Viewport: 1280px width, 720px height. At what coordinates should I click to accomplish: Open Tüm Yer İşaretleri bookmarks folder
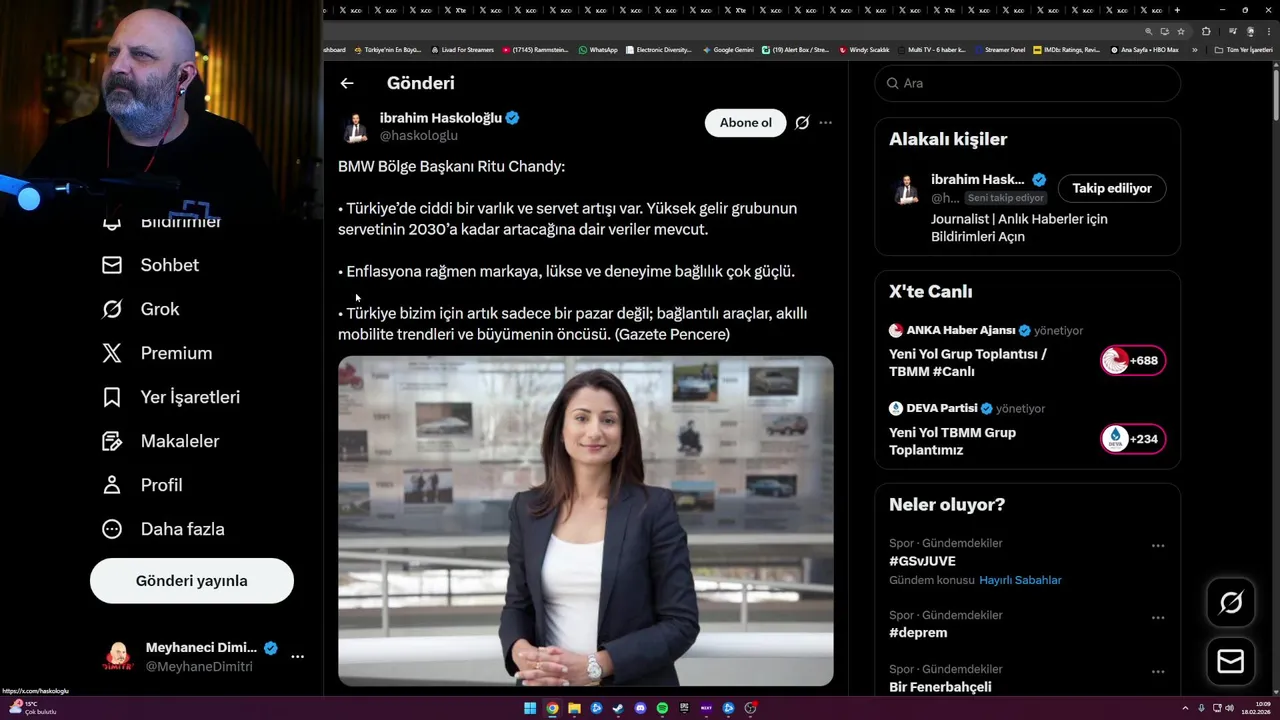1243,49
